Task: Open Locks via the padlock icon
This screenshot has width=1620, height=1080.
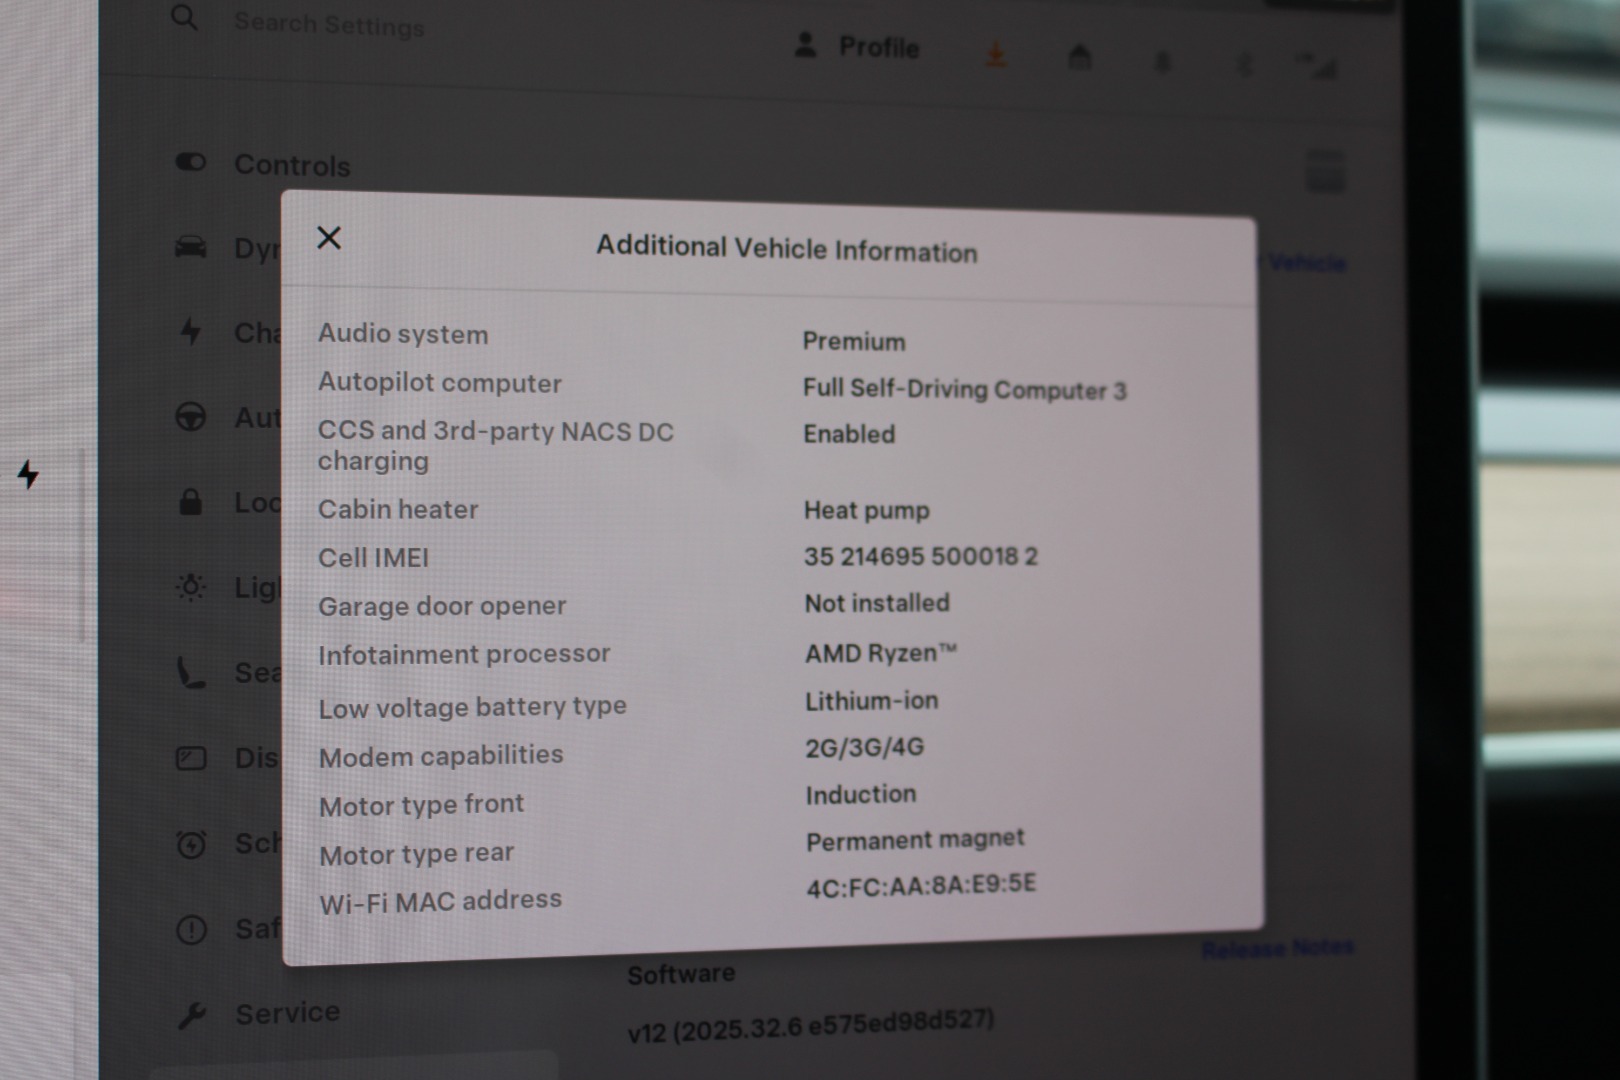Action: pyautogui.click(x=190, y=502)
